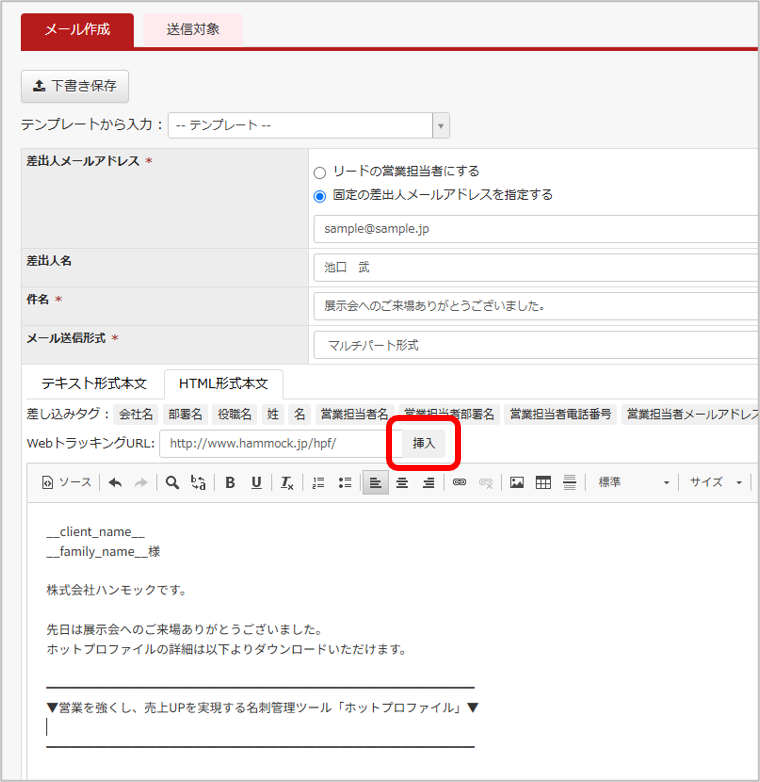The image size is (760, 782).
Task: Open the テンプレート dropdown
Action: [x=309, y=125]
